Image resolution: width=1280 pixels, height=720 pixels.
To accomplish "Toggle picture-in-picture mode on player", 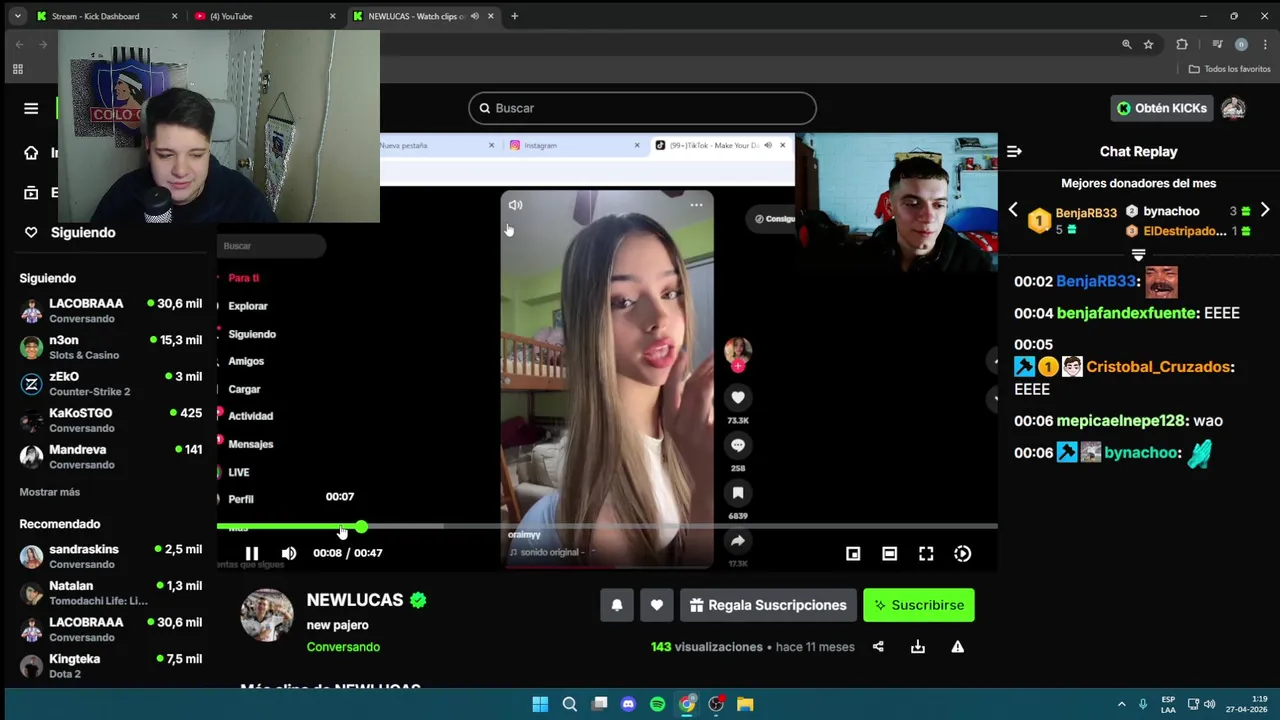I will pyautogui.click(x=853, y=553).
